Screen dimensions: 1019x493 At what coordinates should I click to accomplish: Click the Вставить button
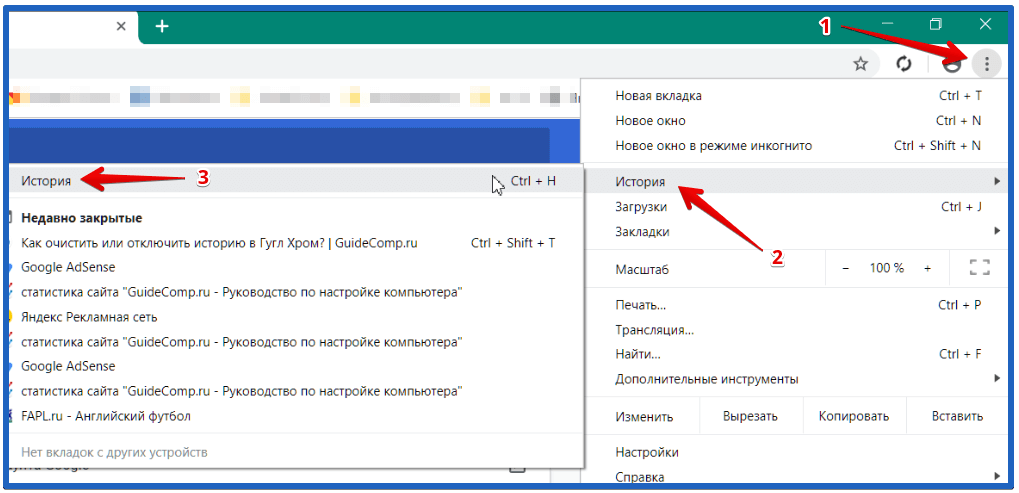click(957, 416)
